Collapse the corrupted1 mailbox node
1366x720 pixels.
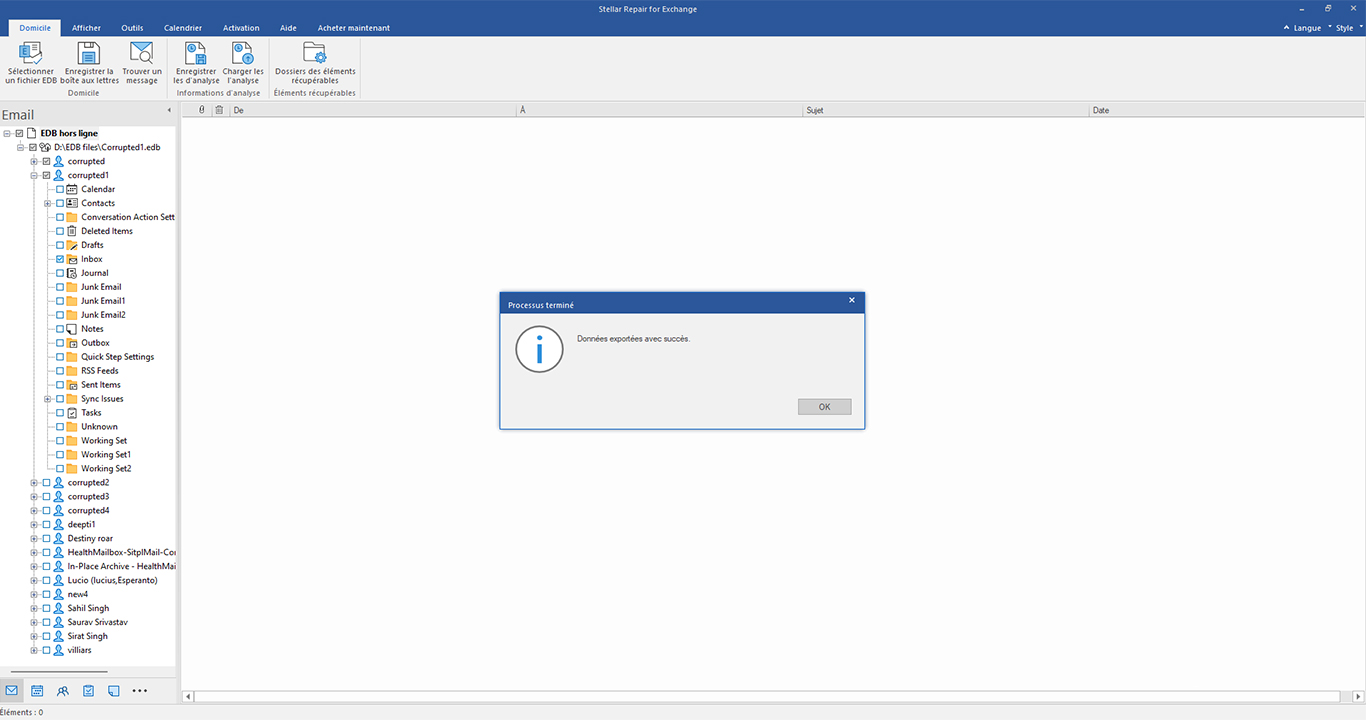pos(35,175)
